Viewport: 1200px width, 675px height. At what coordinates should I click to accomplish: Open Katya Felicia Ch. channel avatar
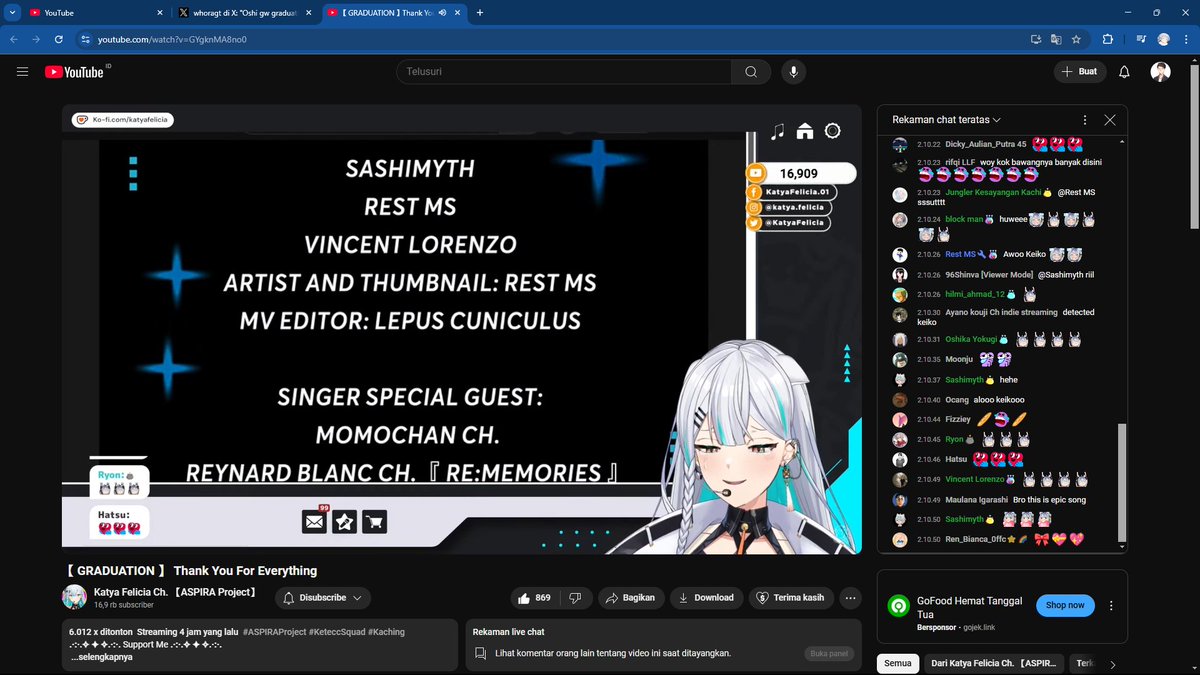coord(75,597)
